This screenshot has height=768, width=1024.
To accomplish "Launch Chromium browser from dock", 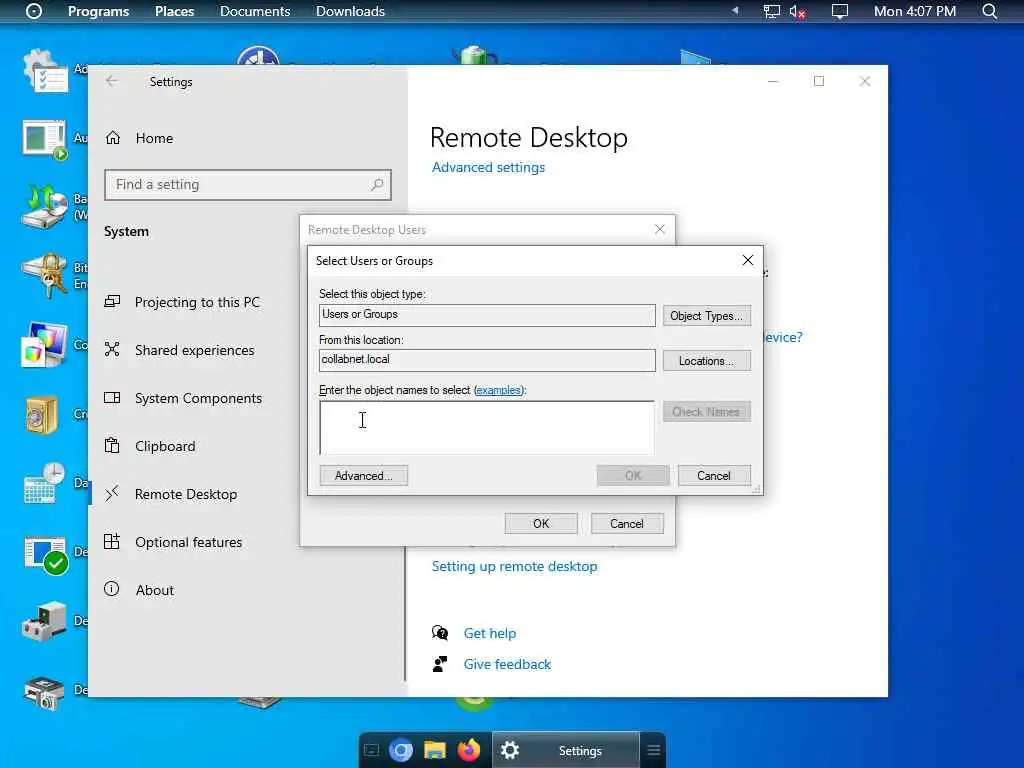I will click(x=401, y=750).
